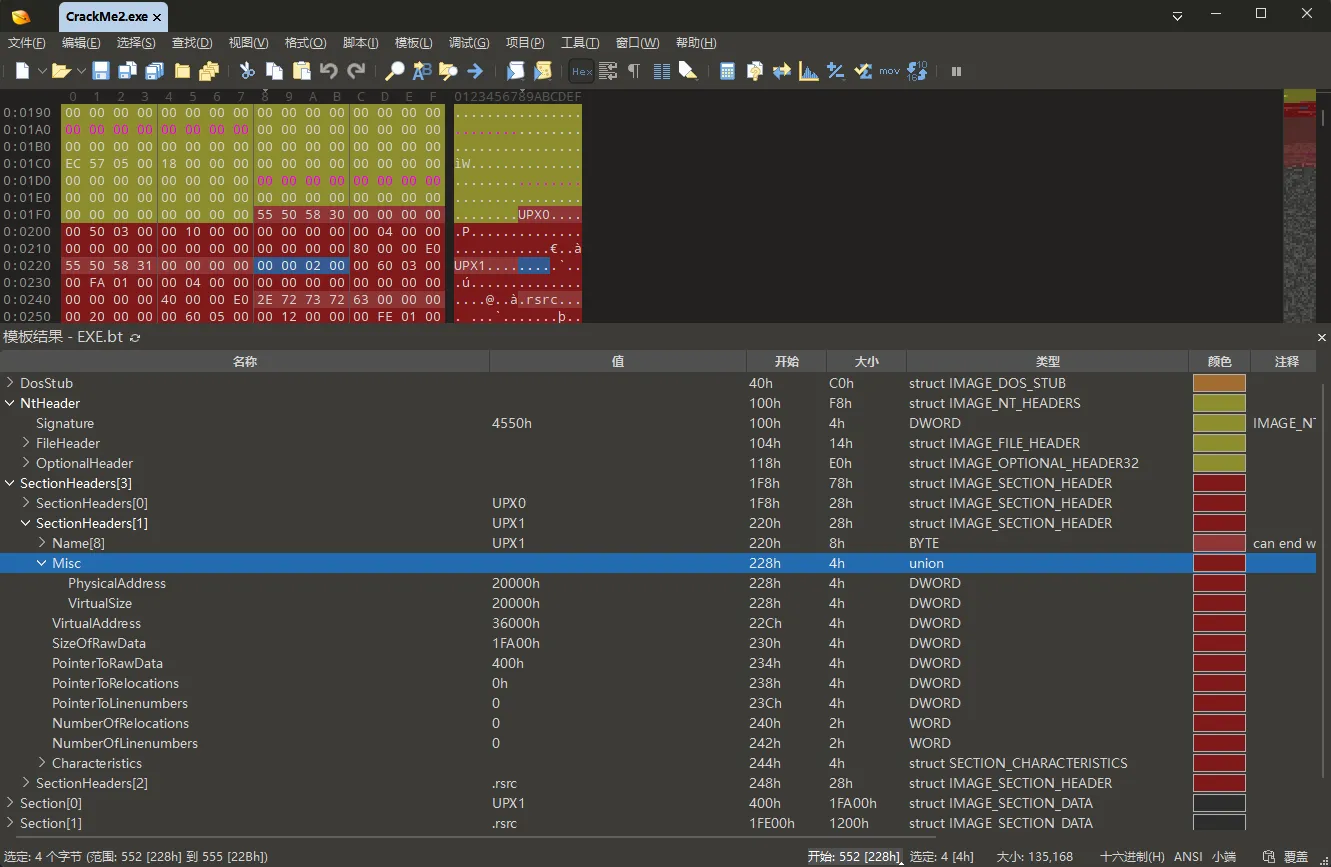
Task: Click the 10/16 base converter icon
Action: click(x=917, y=71)
